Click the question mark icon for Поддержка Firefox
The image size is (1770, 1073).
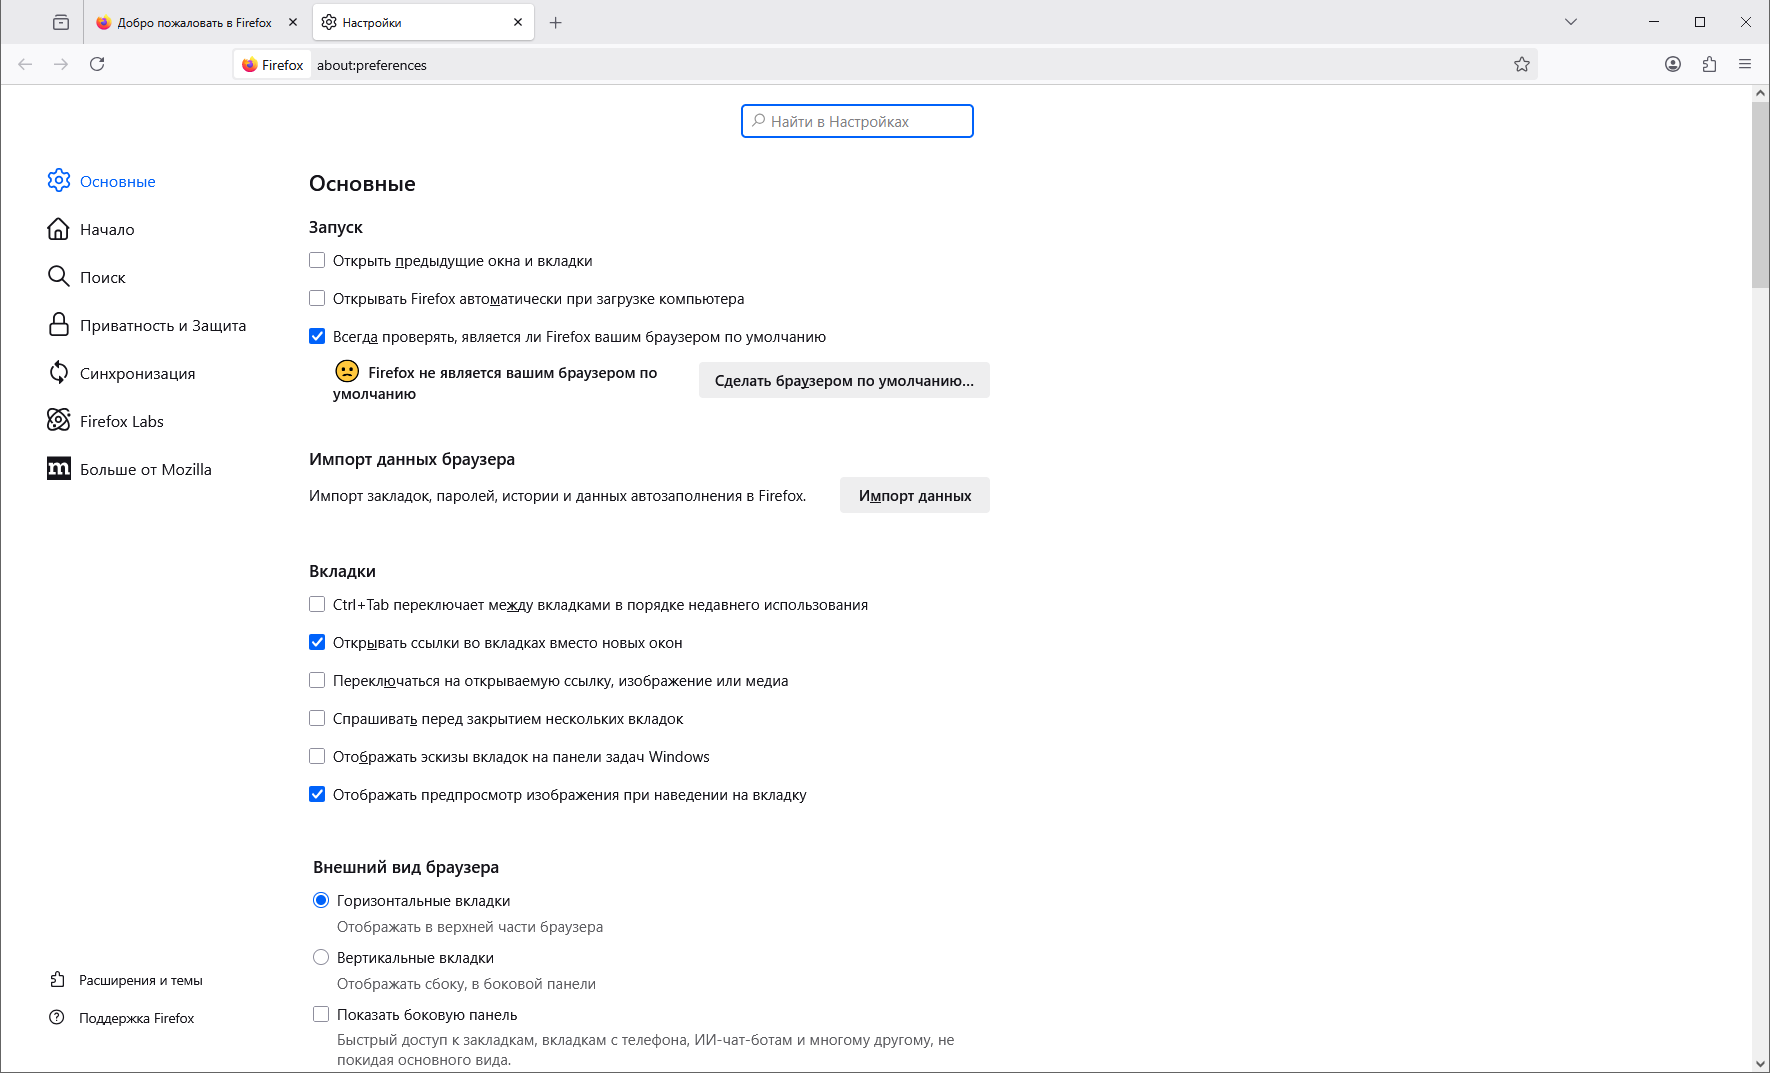pyautogui.click(x=57, y=1018)
